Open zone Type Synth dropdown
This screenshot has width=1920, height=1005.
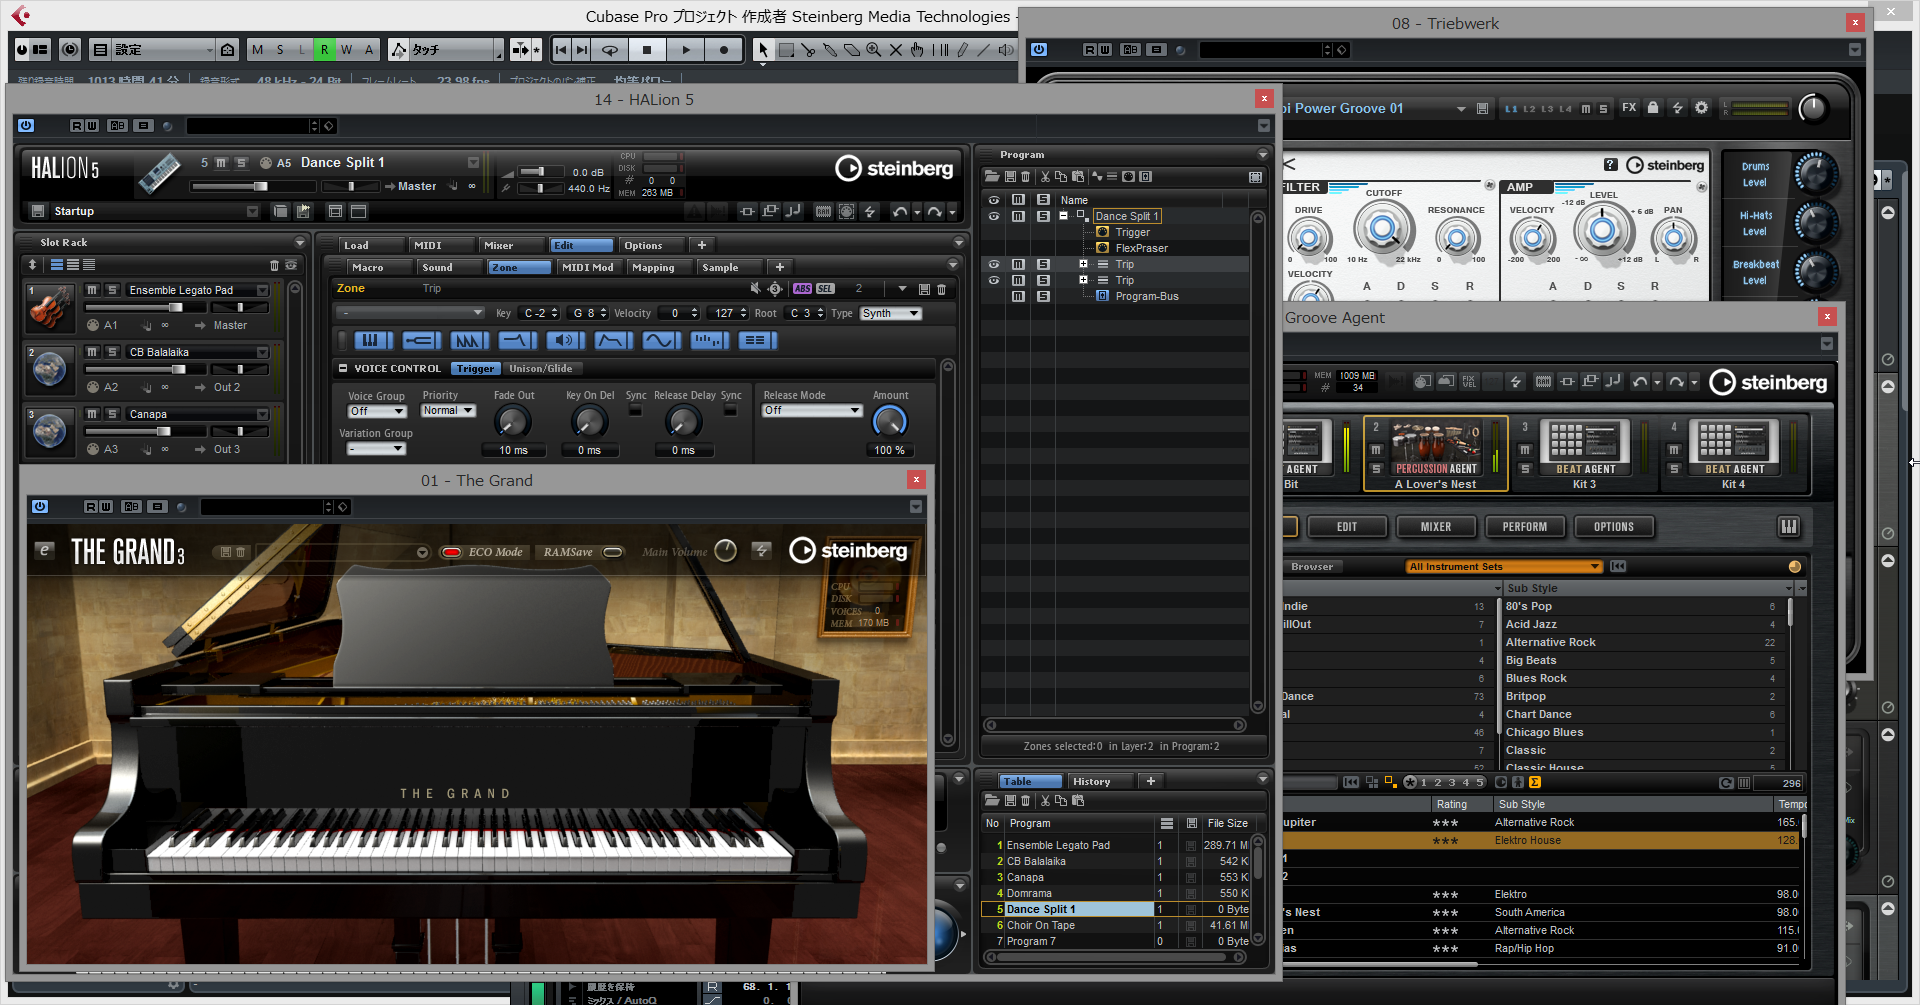[x=890, y=314]
